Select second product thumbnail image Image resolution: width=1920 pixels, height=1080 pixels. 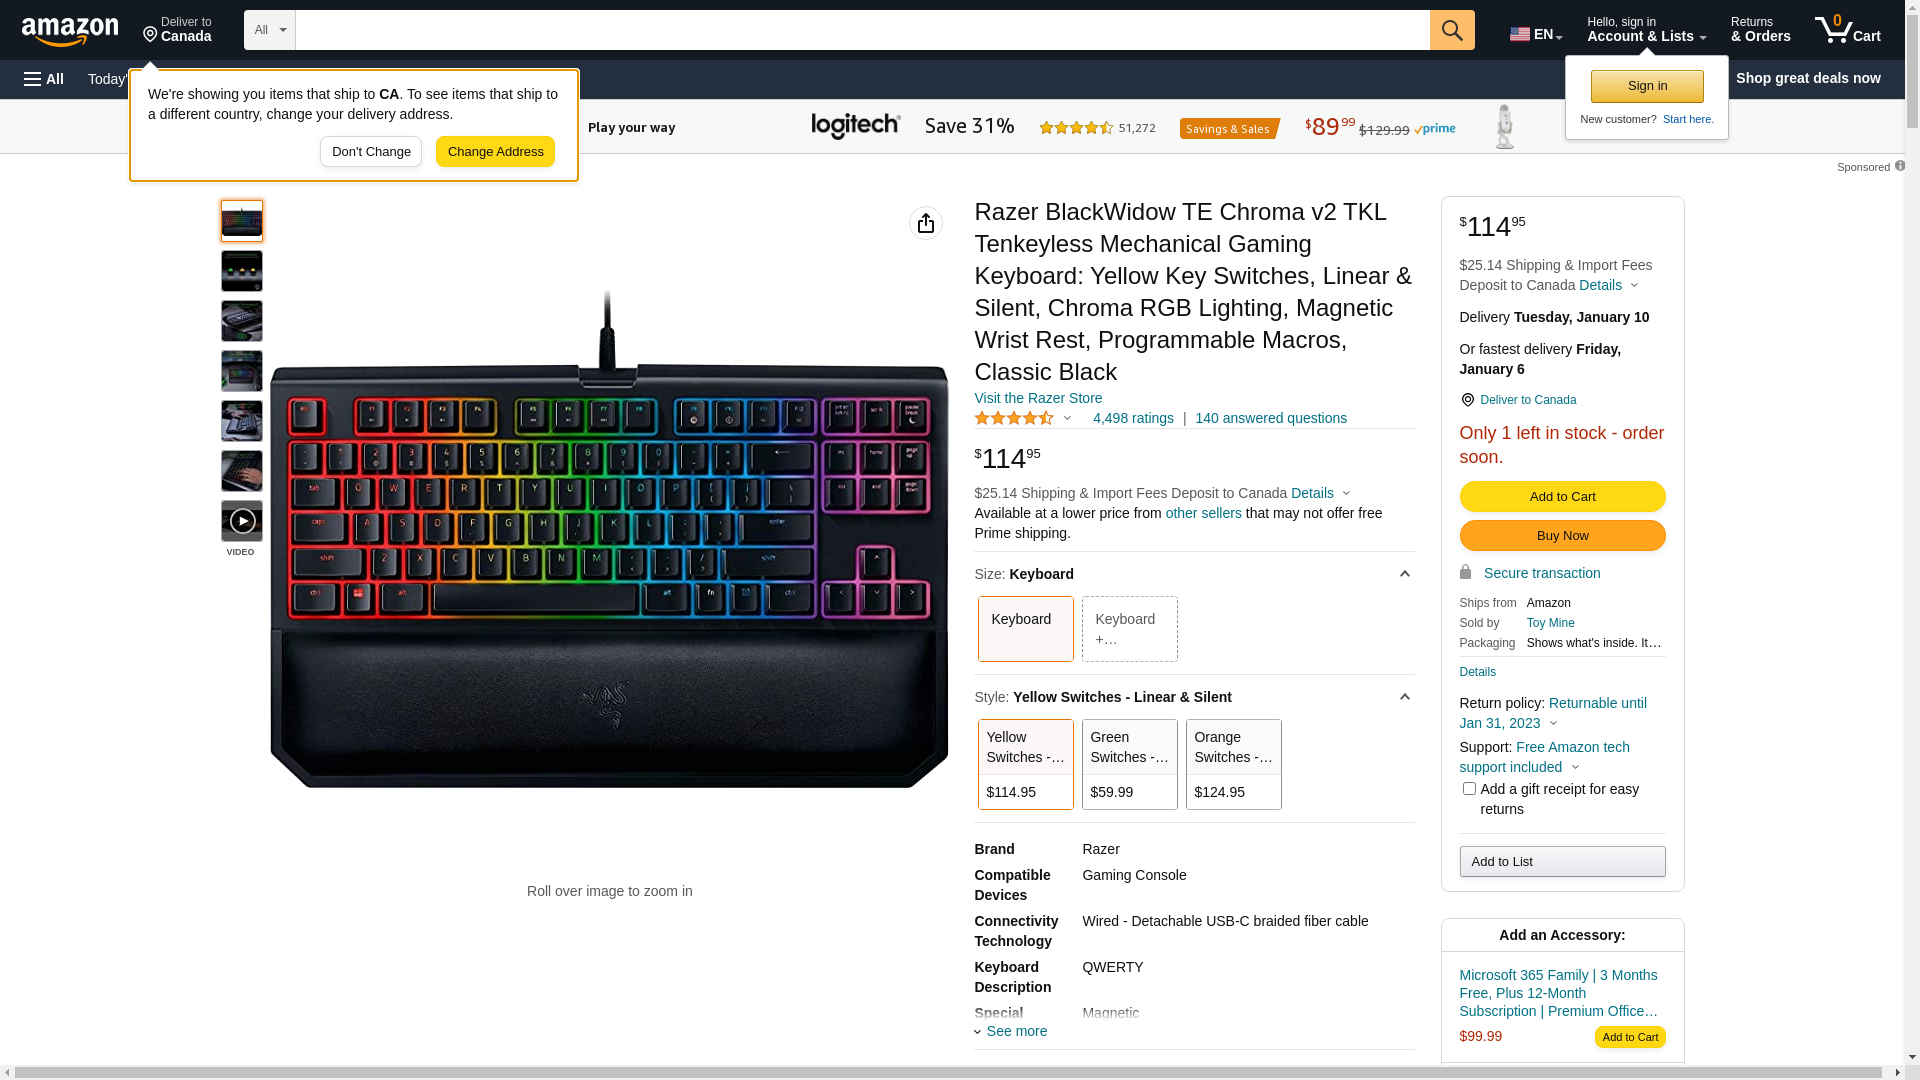(x=242, y=271)
